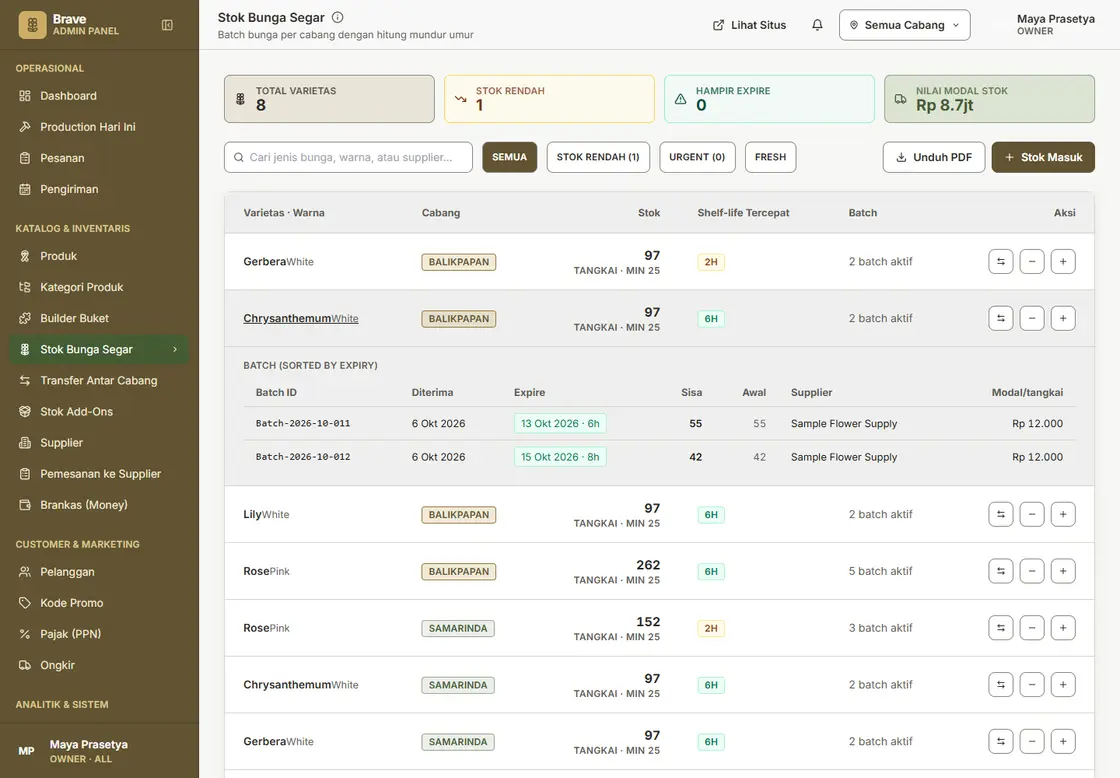The width and height of the screenshot is (1120, 778).
Task: Open Pemesanan ke Supplier in sidebar
Action: (99, 474)
